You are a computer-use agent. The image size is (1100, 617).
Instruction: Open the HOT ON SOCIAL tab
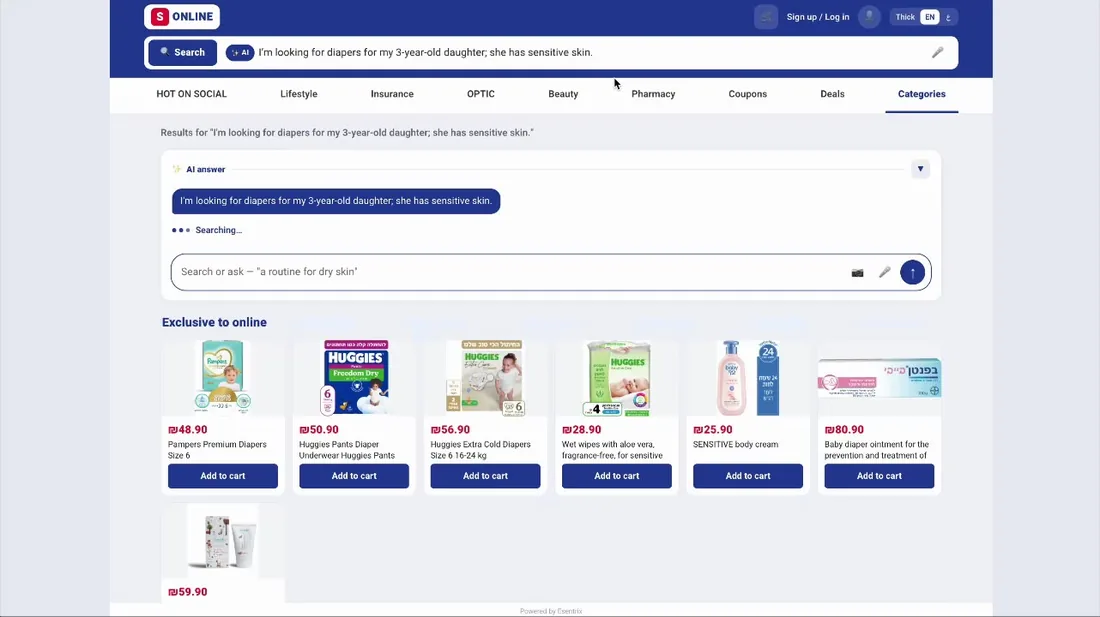192,94
